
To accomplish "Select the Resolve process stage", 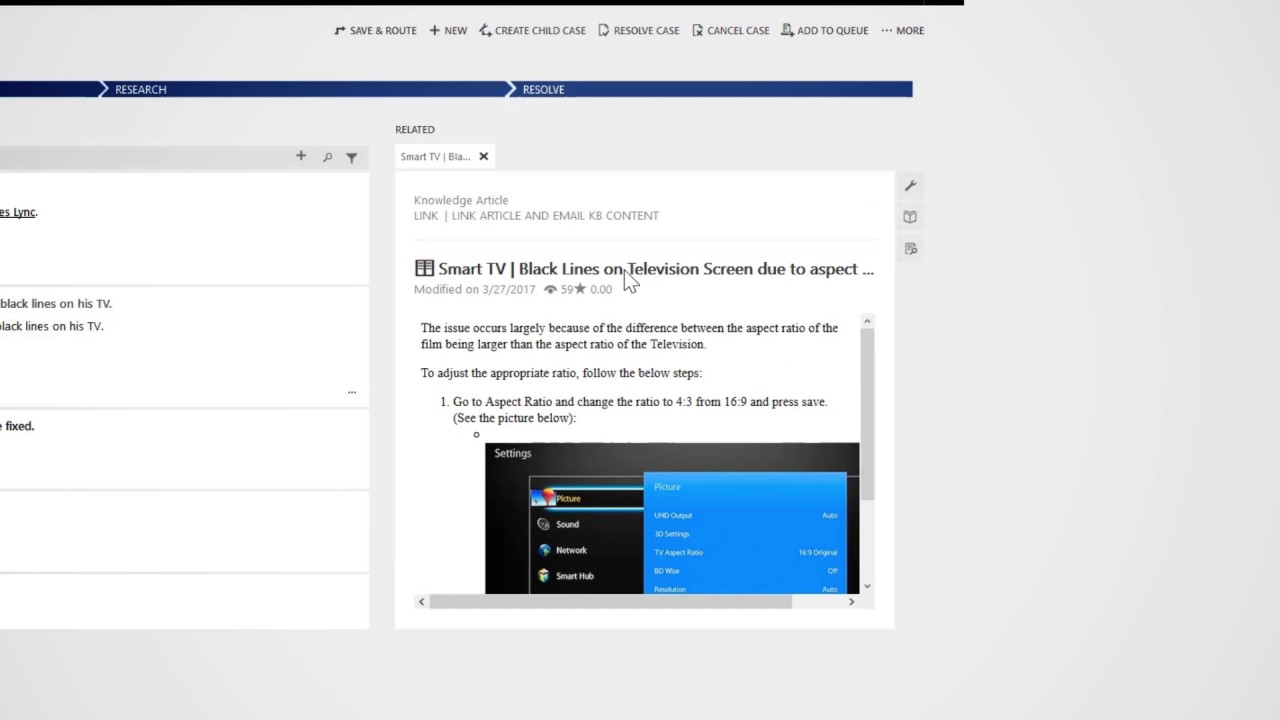I will [x=543, y=89].
